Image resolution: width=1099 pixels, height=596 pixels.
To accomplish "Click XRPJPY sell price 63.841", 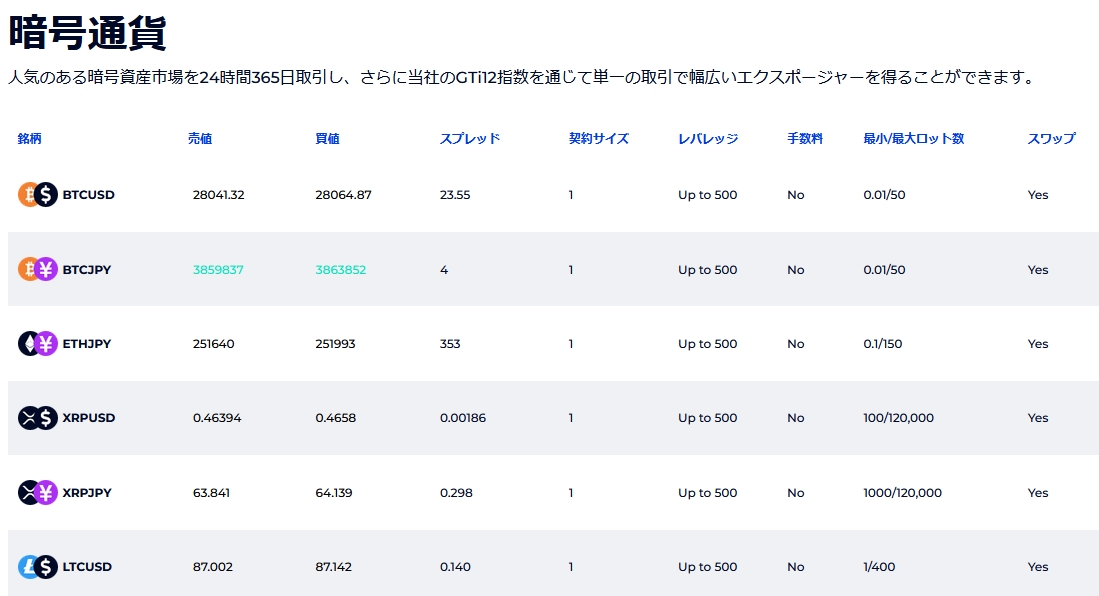I will (x=212, y=493).
